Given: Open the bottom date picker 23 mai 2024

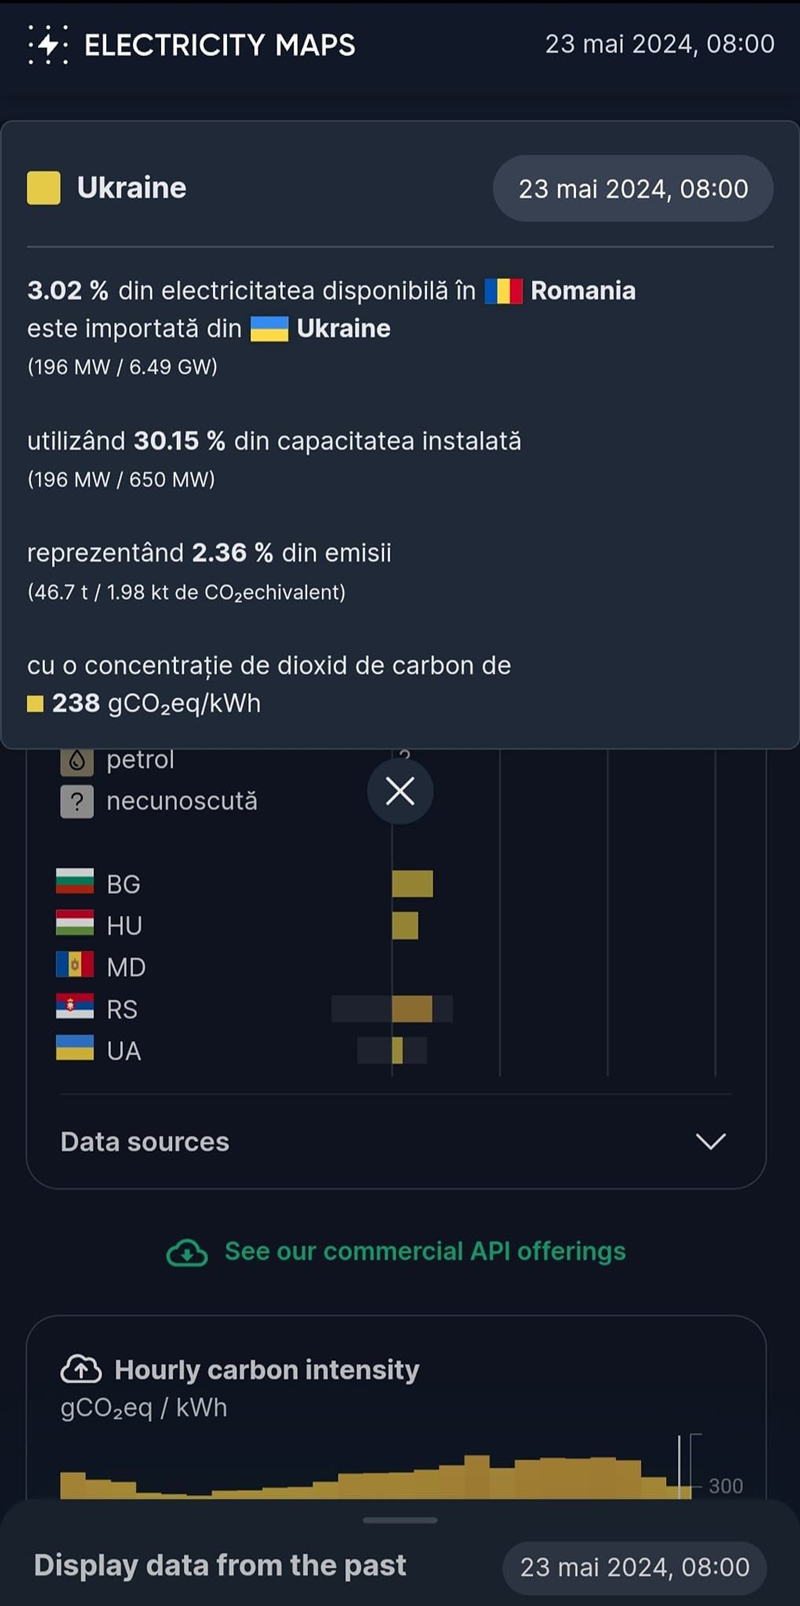Looking at the screenshot, I should (x=634, y=1567).
